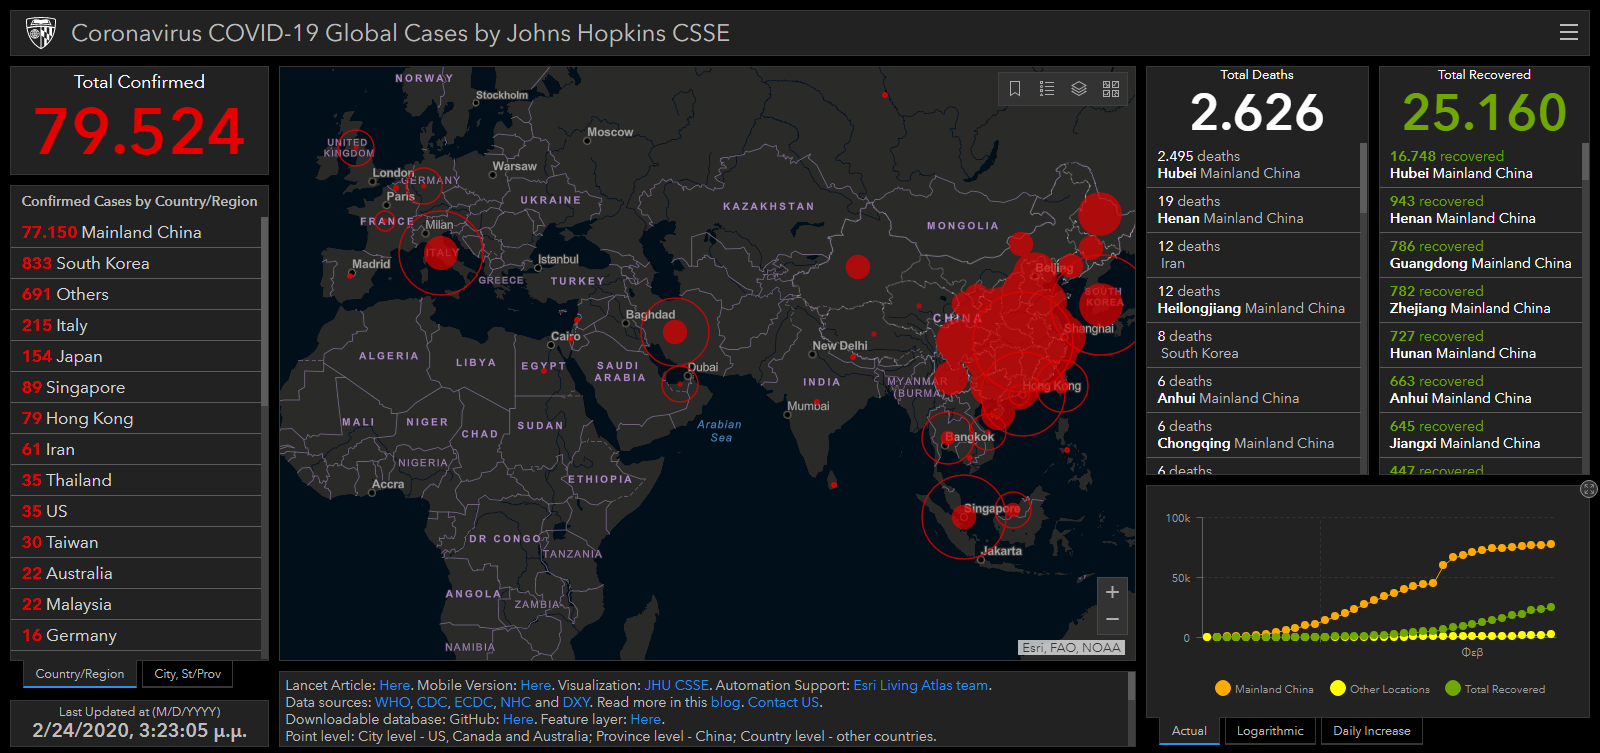Switch to the Daily Increase chart tab
Viewport: 1600px width, 753px height.
click(1371, 731)
